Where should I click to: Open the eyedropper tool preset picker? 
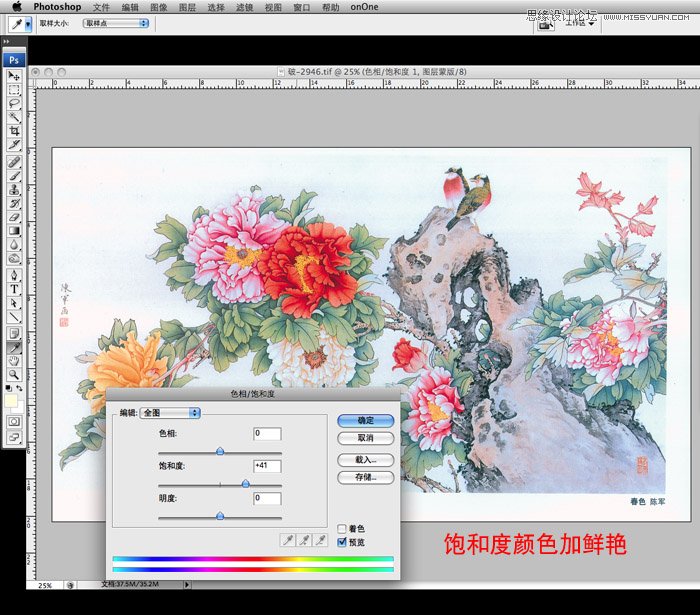(x=28, y=24)
